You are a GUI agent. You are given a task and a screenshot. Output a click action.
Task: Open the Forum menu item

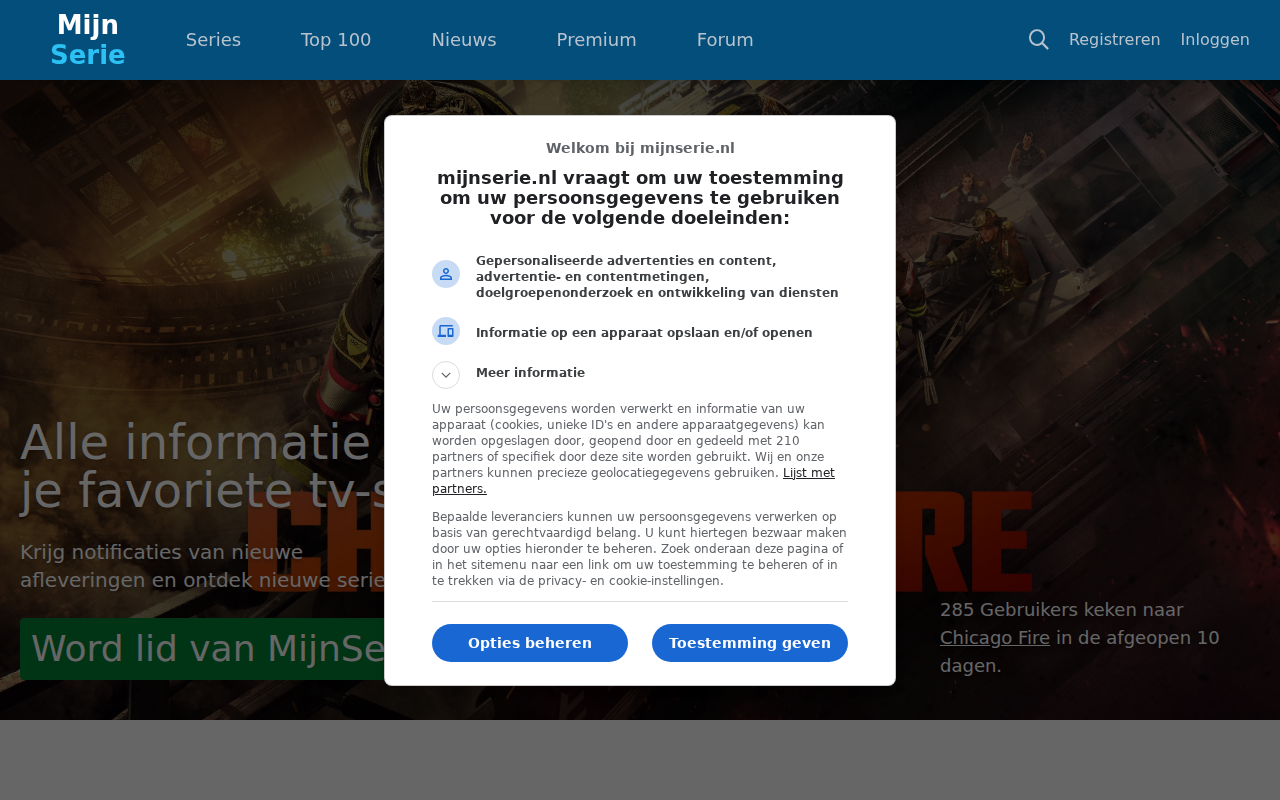coord(725,40)
